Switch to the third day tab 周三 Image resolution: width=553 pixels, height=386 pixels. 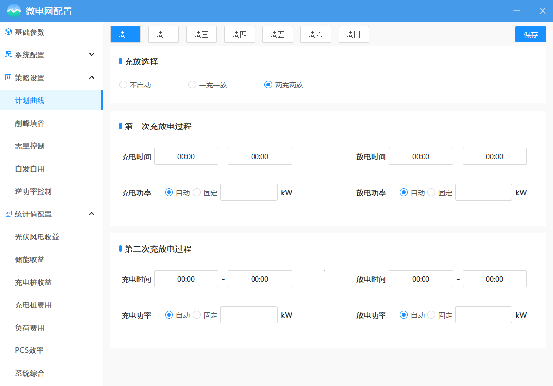(x=201, y=34)
